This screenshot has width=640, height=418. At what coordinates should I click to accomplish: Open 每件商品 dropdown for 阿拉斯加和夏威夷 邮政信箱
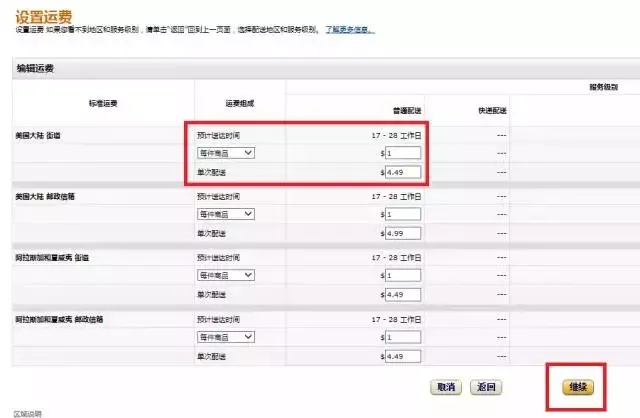226,337
